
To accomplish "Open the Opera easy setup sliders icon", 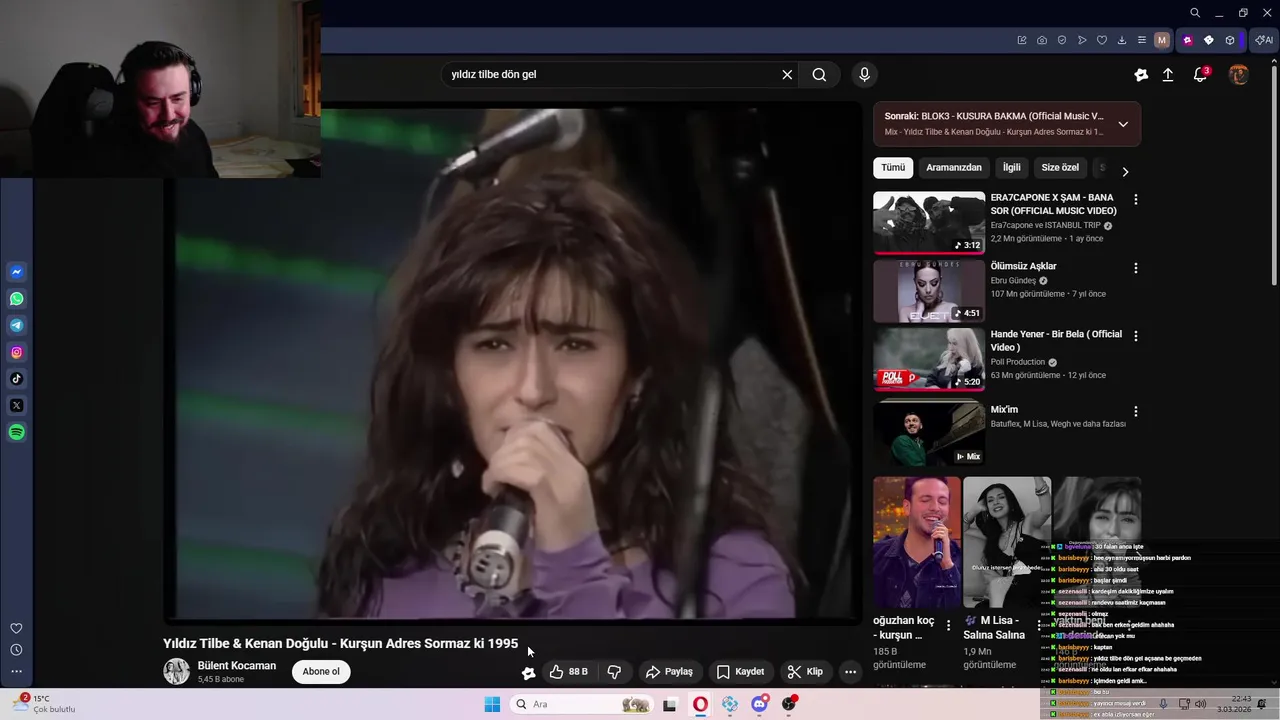I will (x=1142, y=40).
